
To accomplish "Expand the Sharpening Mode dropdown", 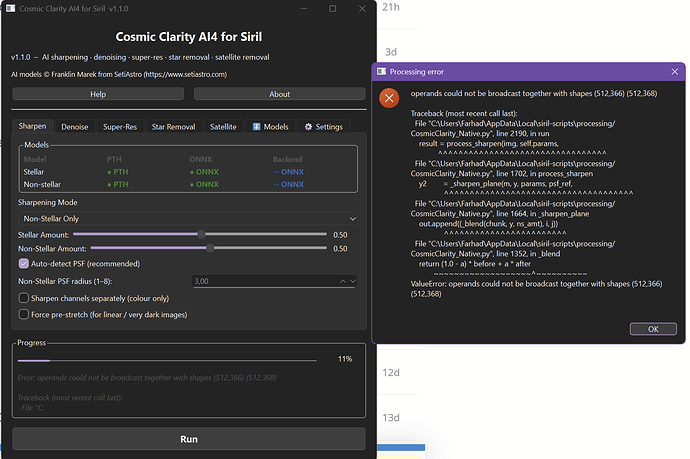I will [x=187, y=218].
